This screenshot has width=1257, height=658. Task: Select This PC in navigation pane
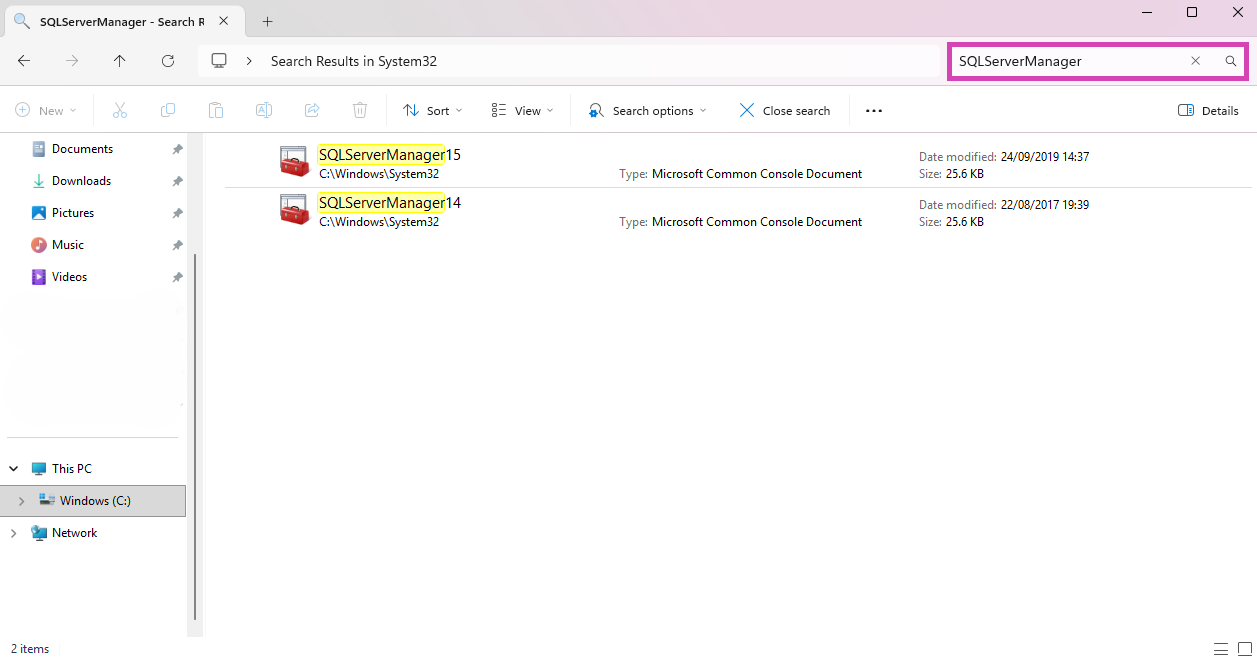[72, 469]
